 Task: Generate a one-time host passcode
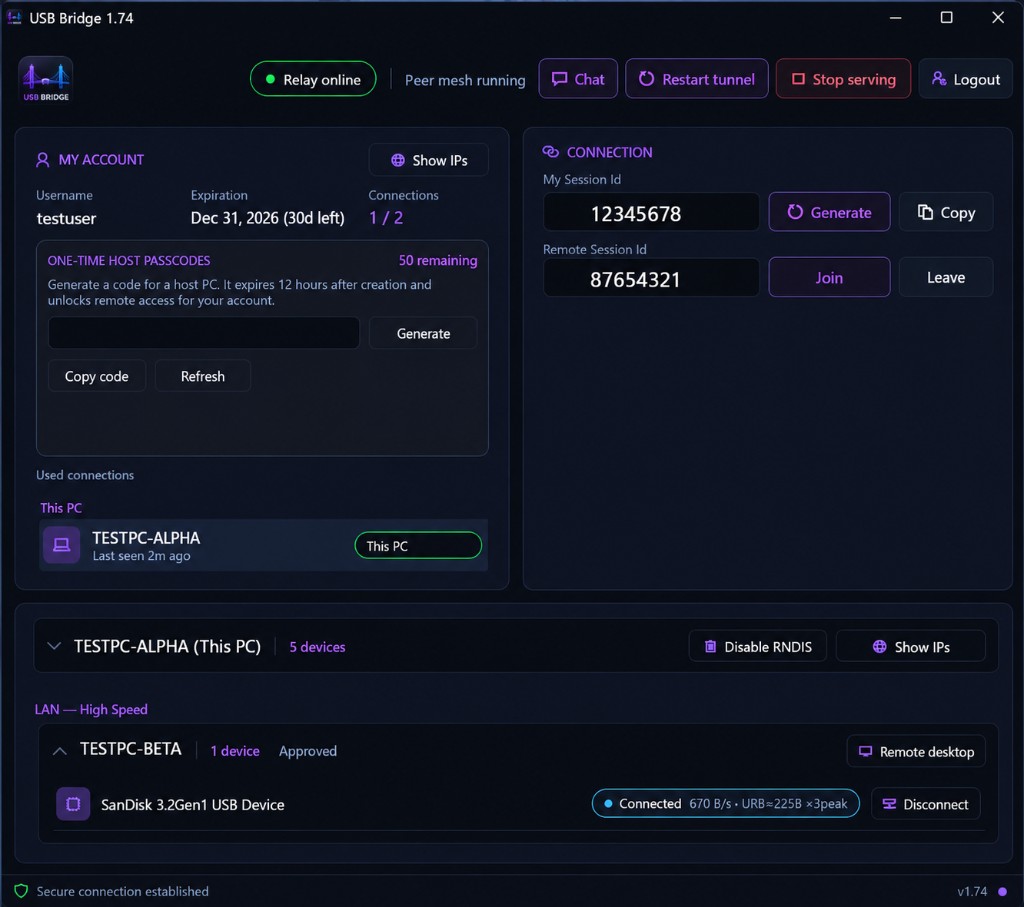[423, 333]
